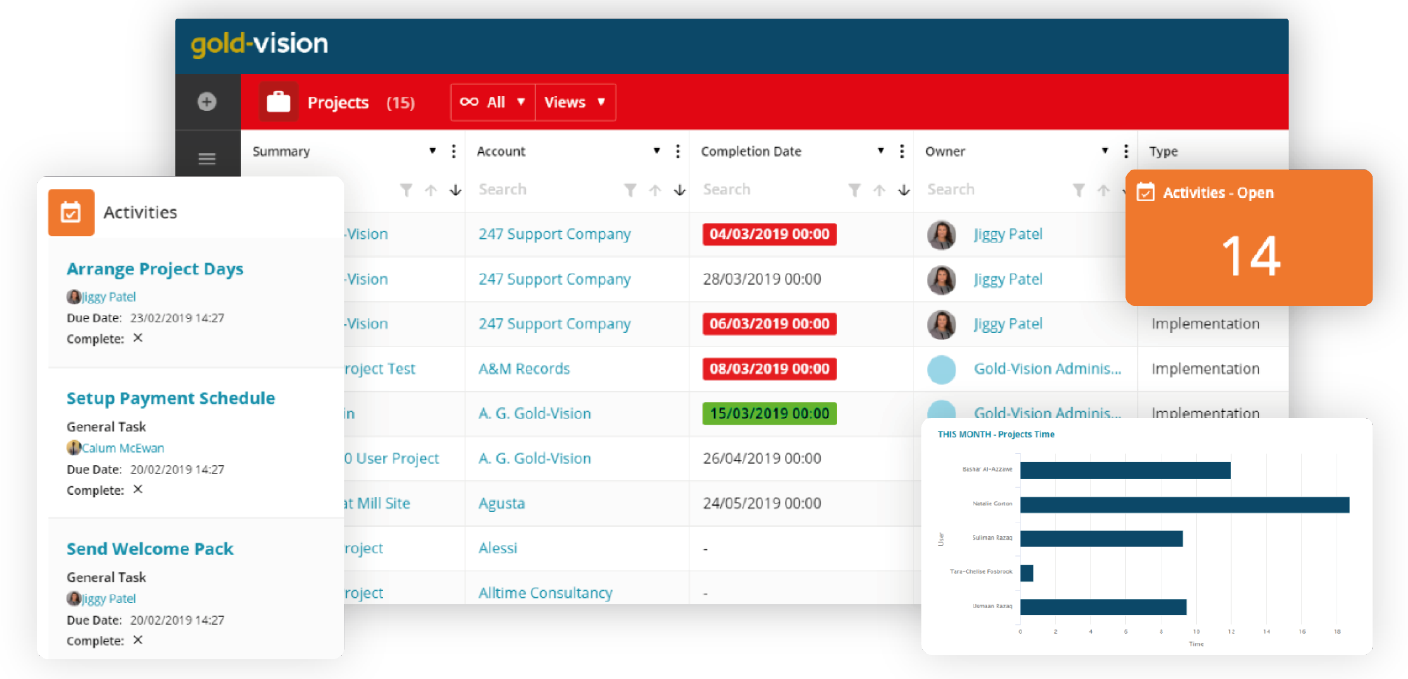Image resolution: width=1408 pixels, height=679 pixels.
Task: Click Implementation type in A&M Records row
Action: point(1205,369)
